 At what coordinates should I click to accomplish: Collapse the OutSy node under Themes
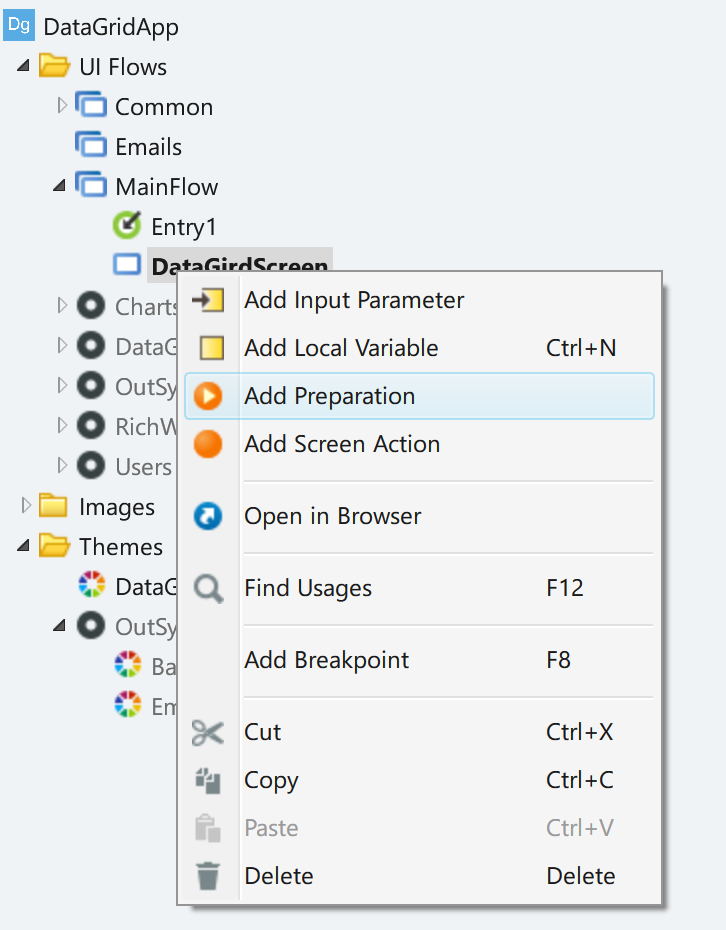[59, 625]
